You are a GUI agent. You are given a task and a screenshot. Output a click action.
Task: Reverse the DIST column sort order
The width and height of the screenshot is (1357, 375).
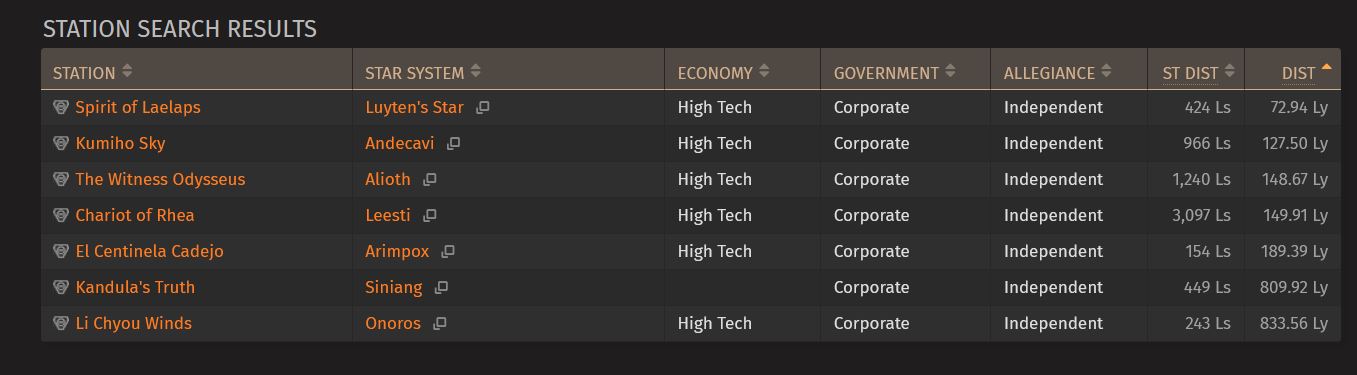(1306, 72)
